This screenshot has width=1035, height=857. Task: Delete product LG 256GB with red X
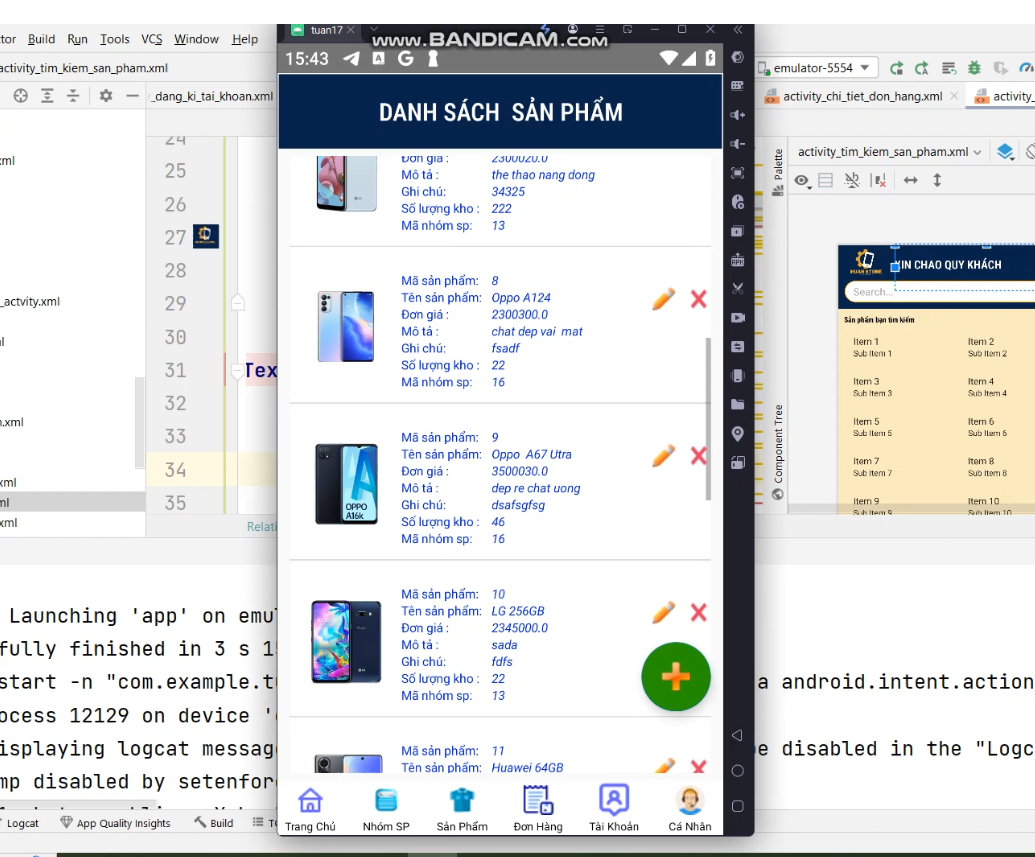[x=698, y=613]
